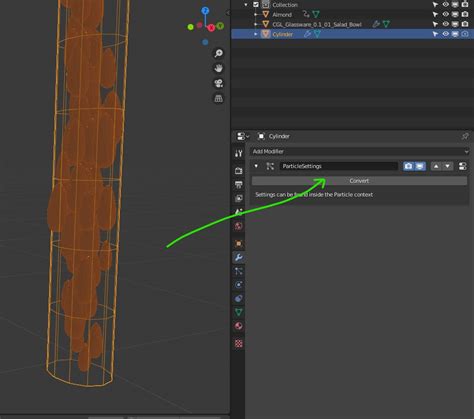Click the Cylinder name in properties header

pyautogui.click(x=279, y=136)
